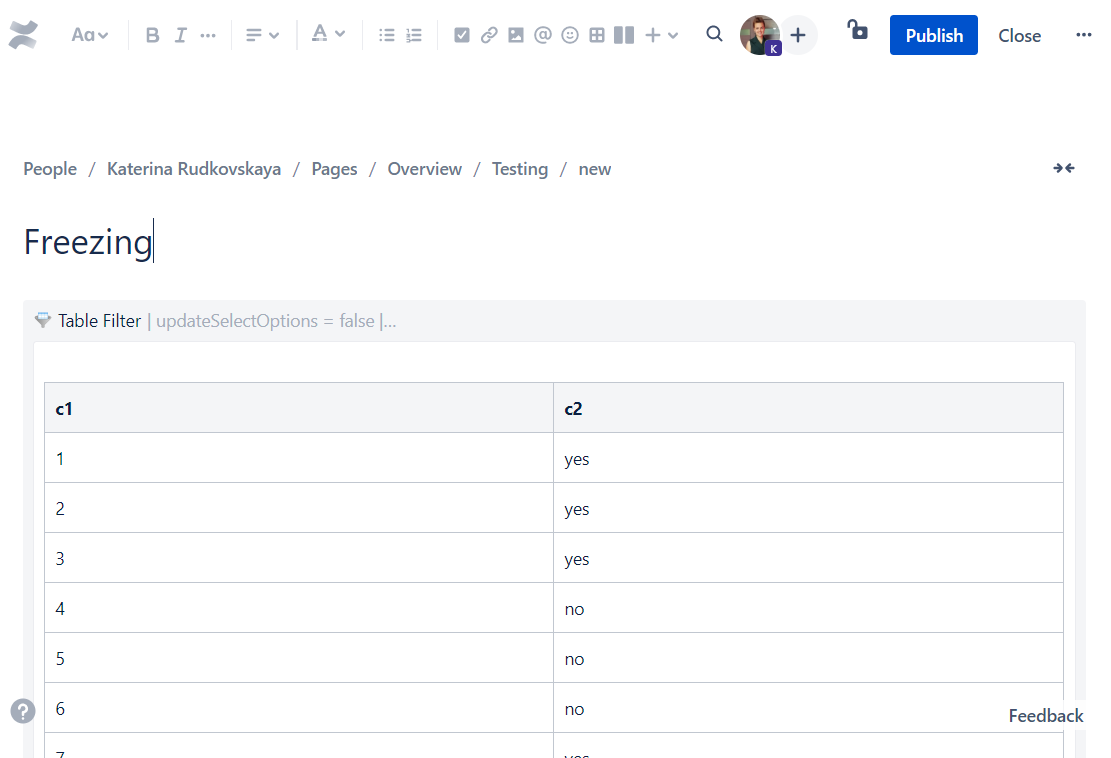Screen dimensions: 1111x758
Task: Toggle bold formatting in the toolbar
Action: 152,35
